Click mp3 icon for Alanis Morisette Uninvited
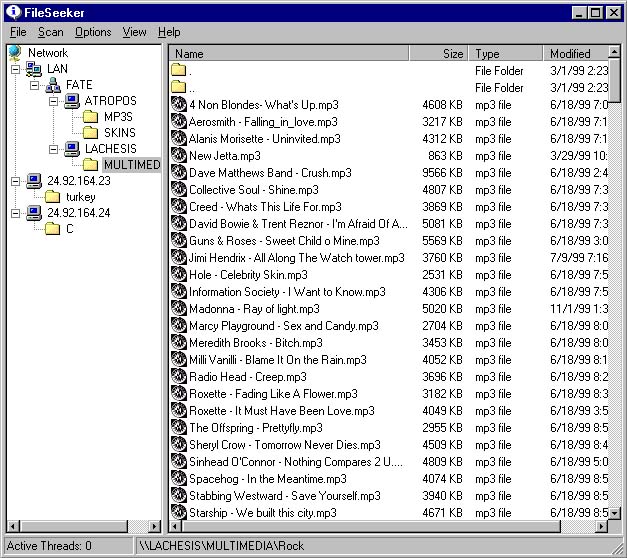This screenshot has height=558, width=627. click(x=179, y=138)
